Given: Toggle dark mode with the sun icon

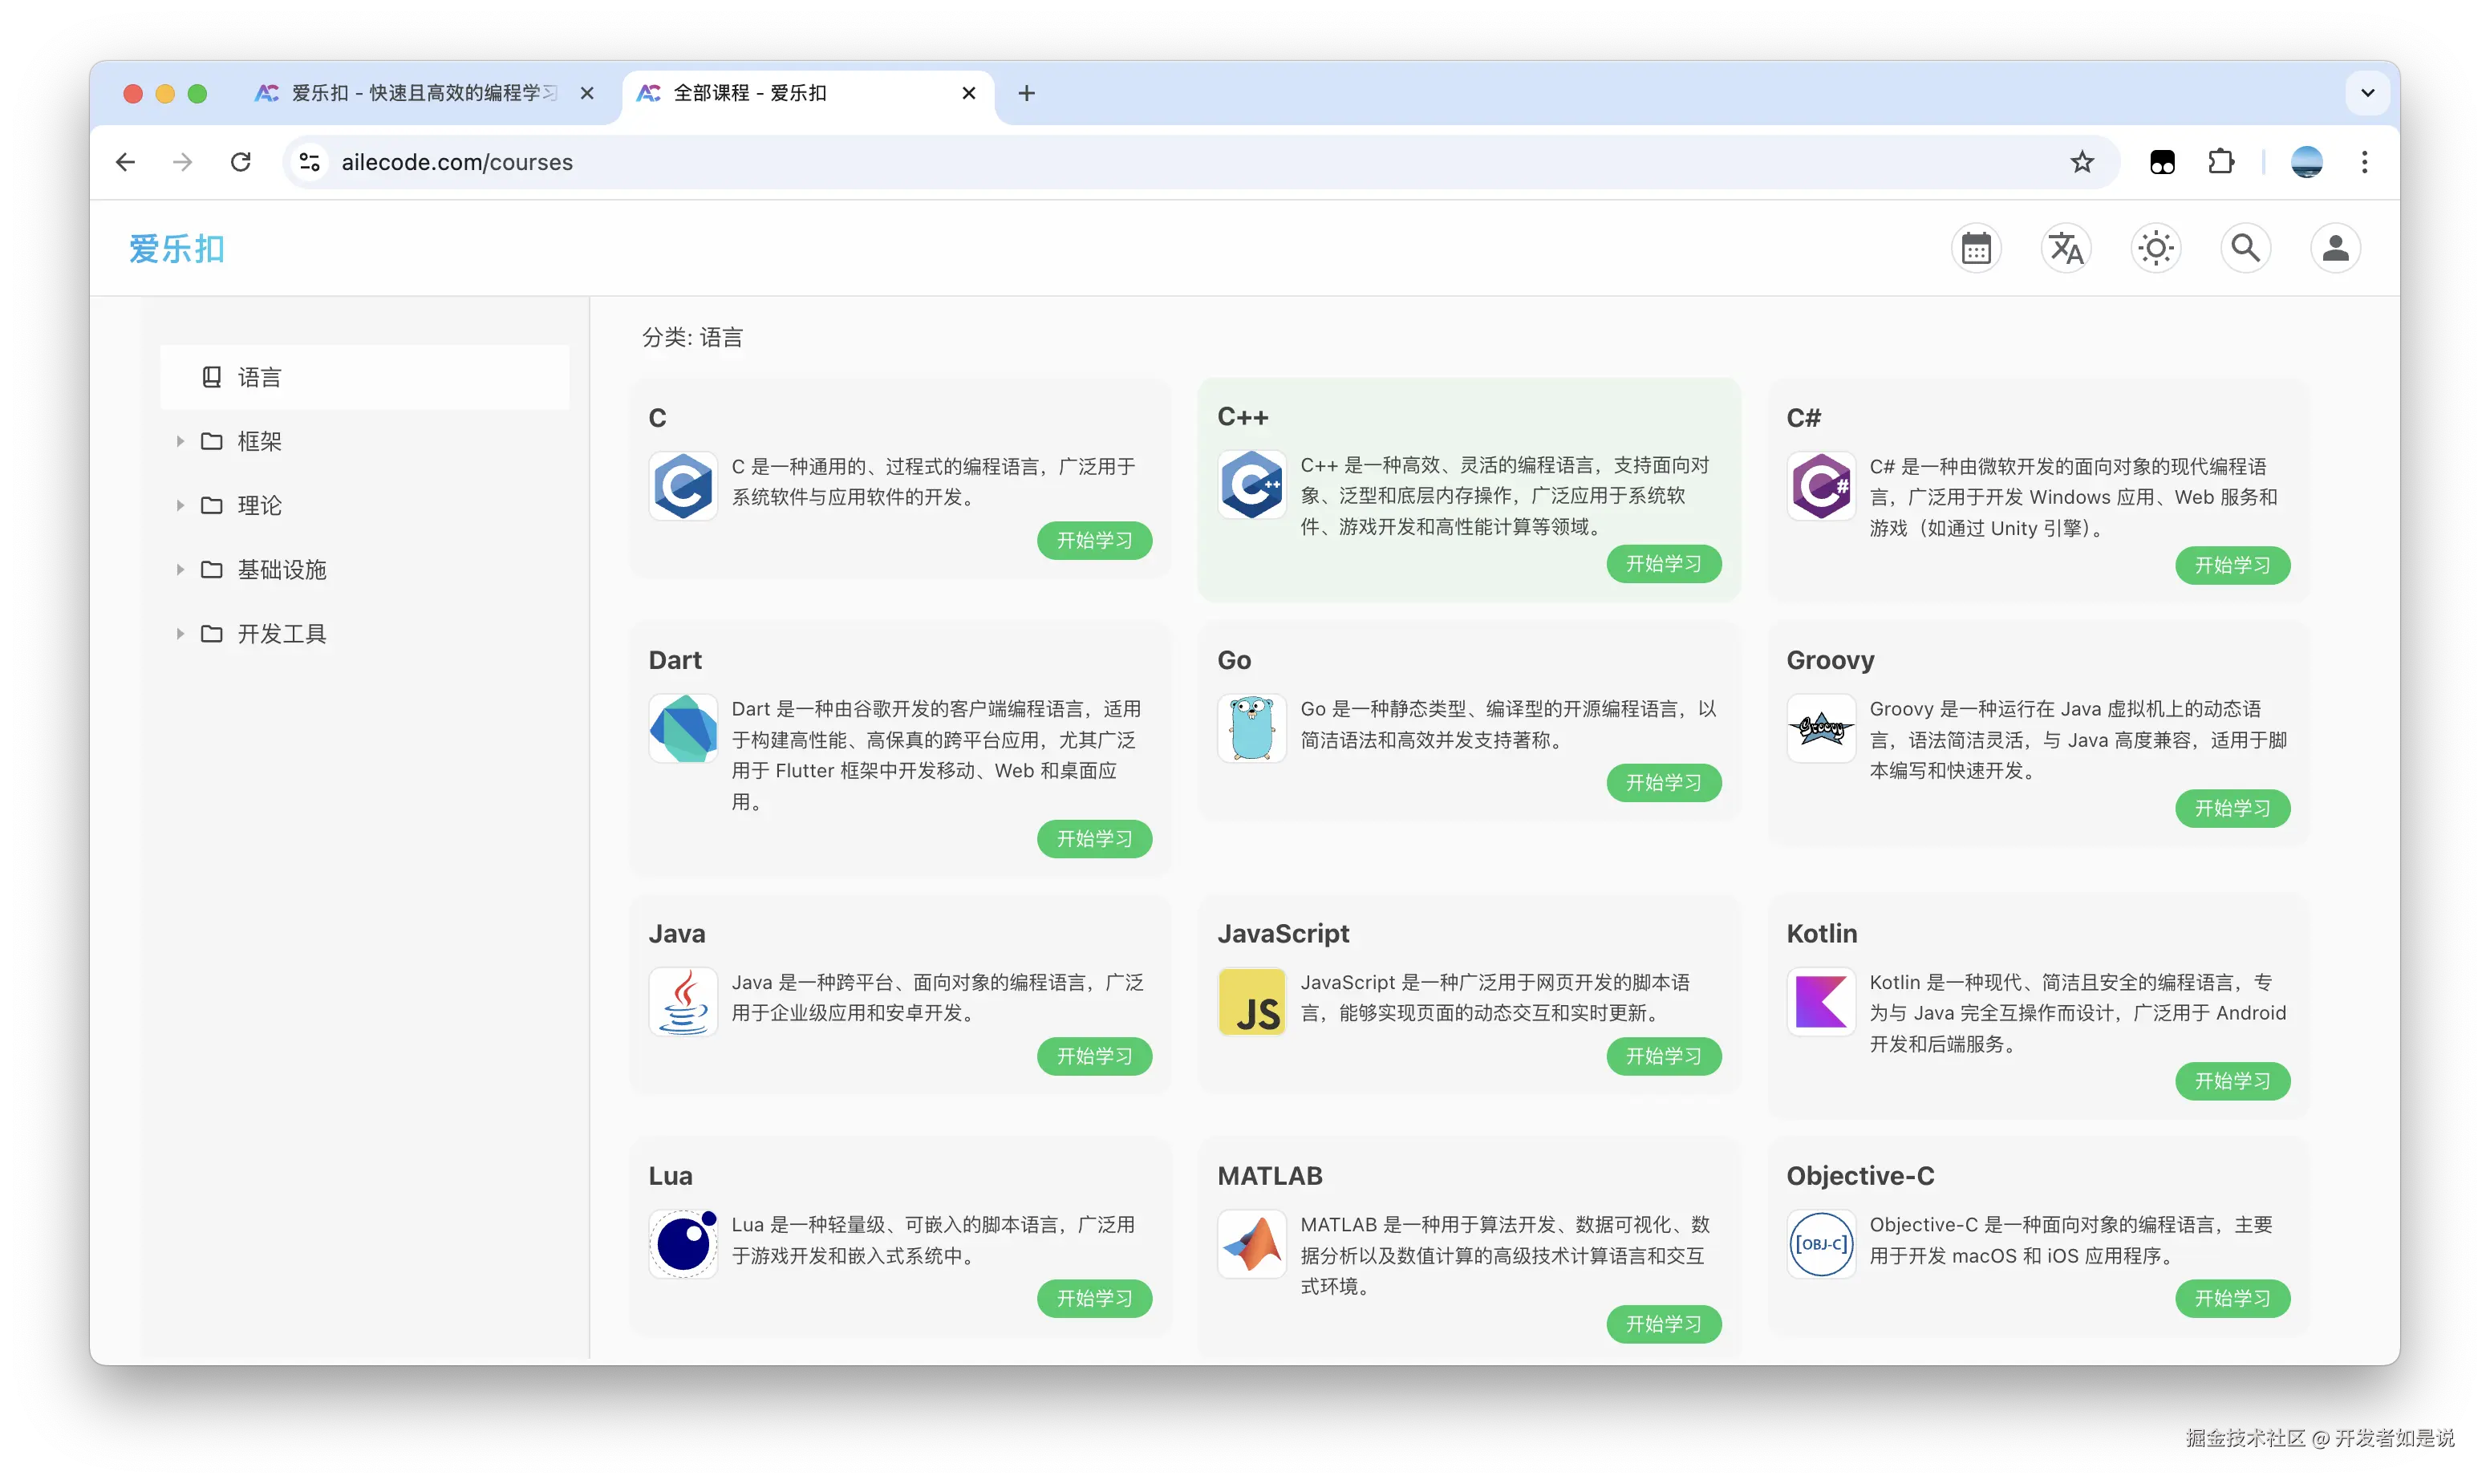Looking at the screenshot, I should coord(2156,248).
